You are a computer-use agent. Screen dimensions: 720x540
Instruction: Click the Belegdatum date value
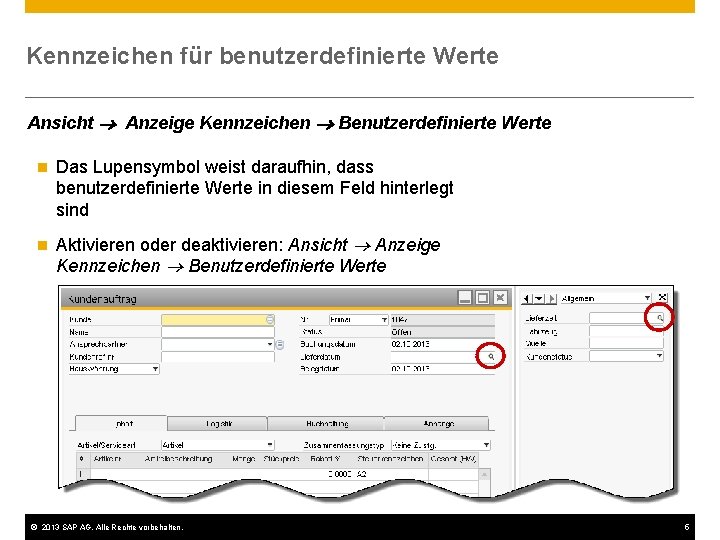point(410,368)
